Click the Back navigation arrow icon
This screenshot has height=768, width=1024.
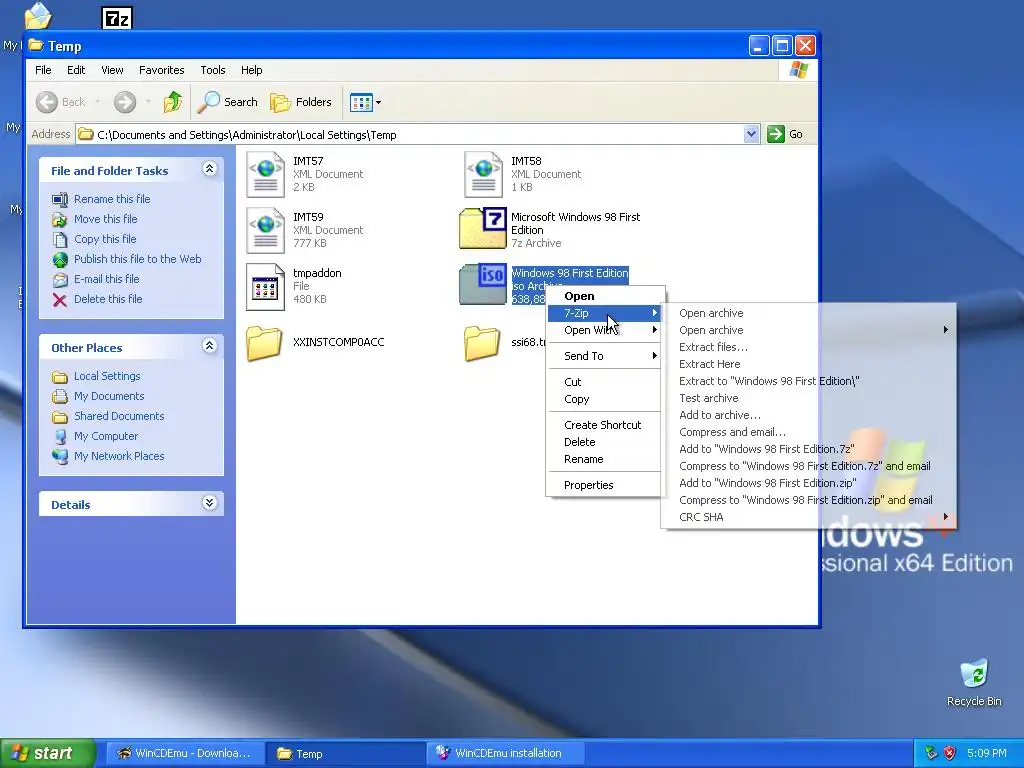(46, 102)
